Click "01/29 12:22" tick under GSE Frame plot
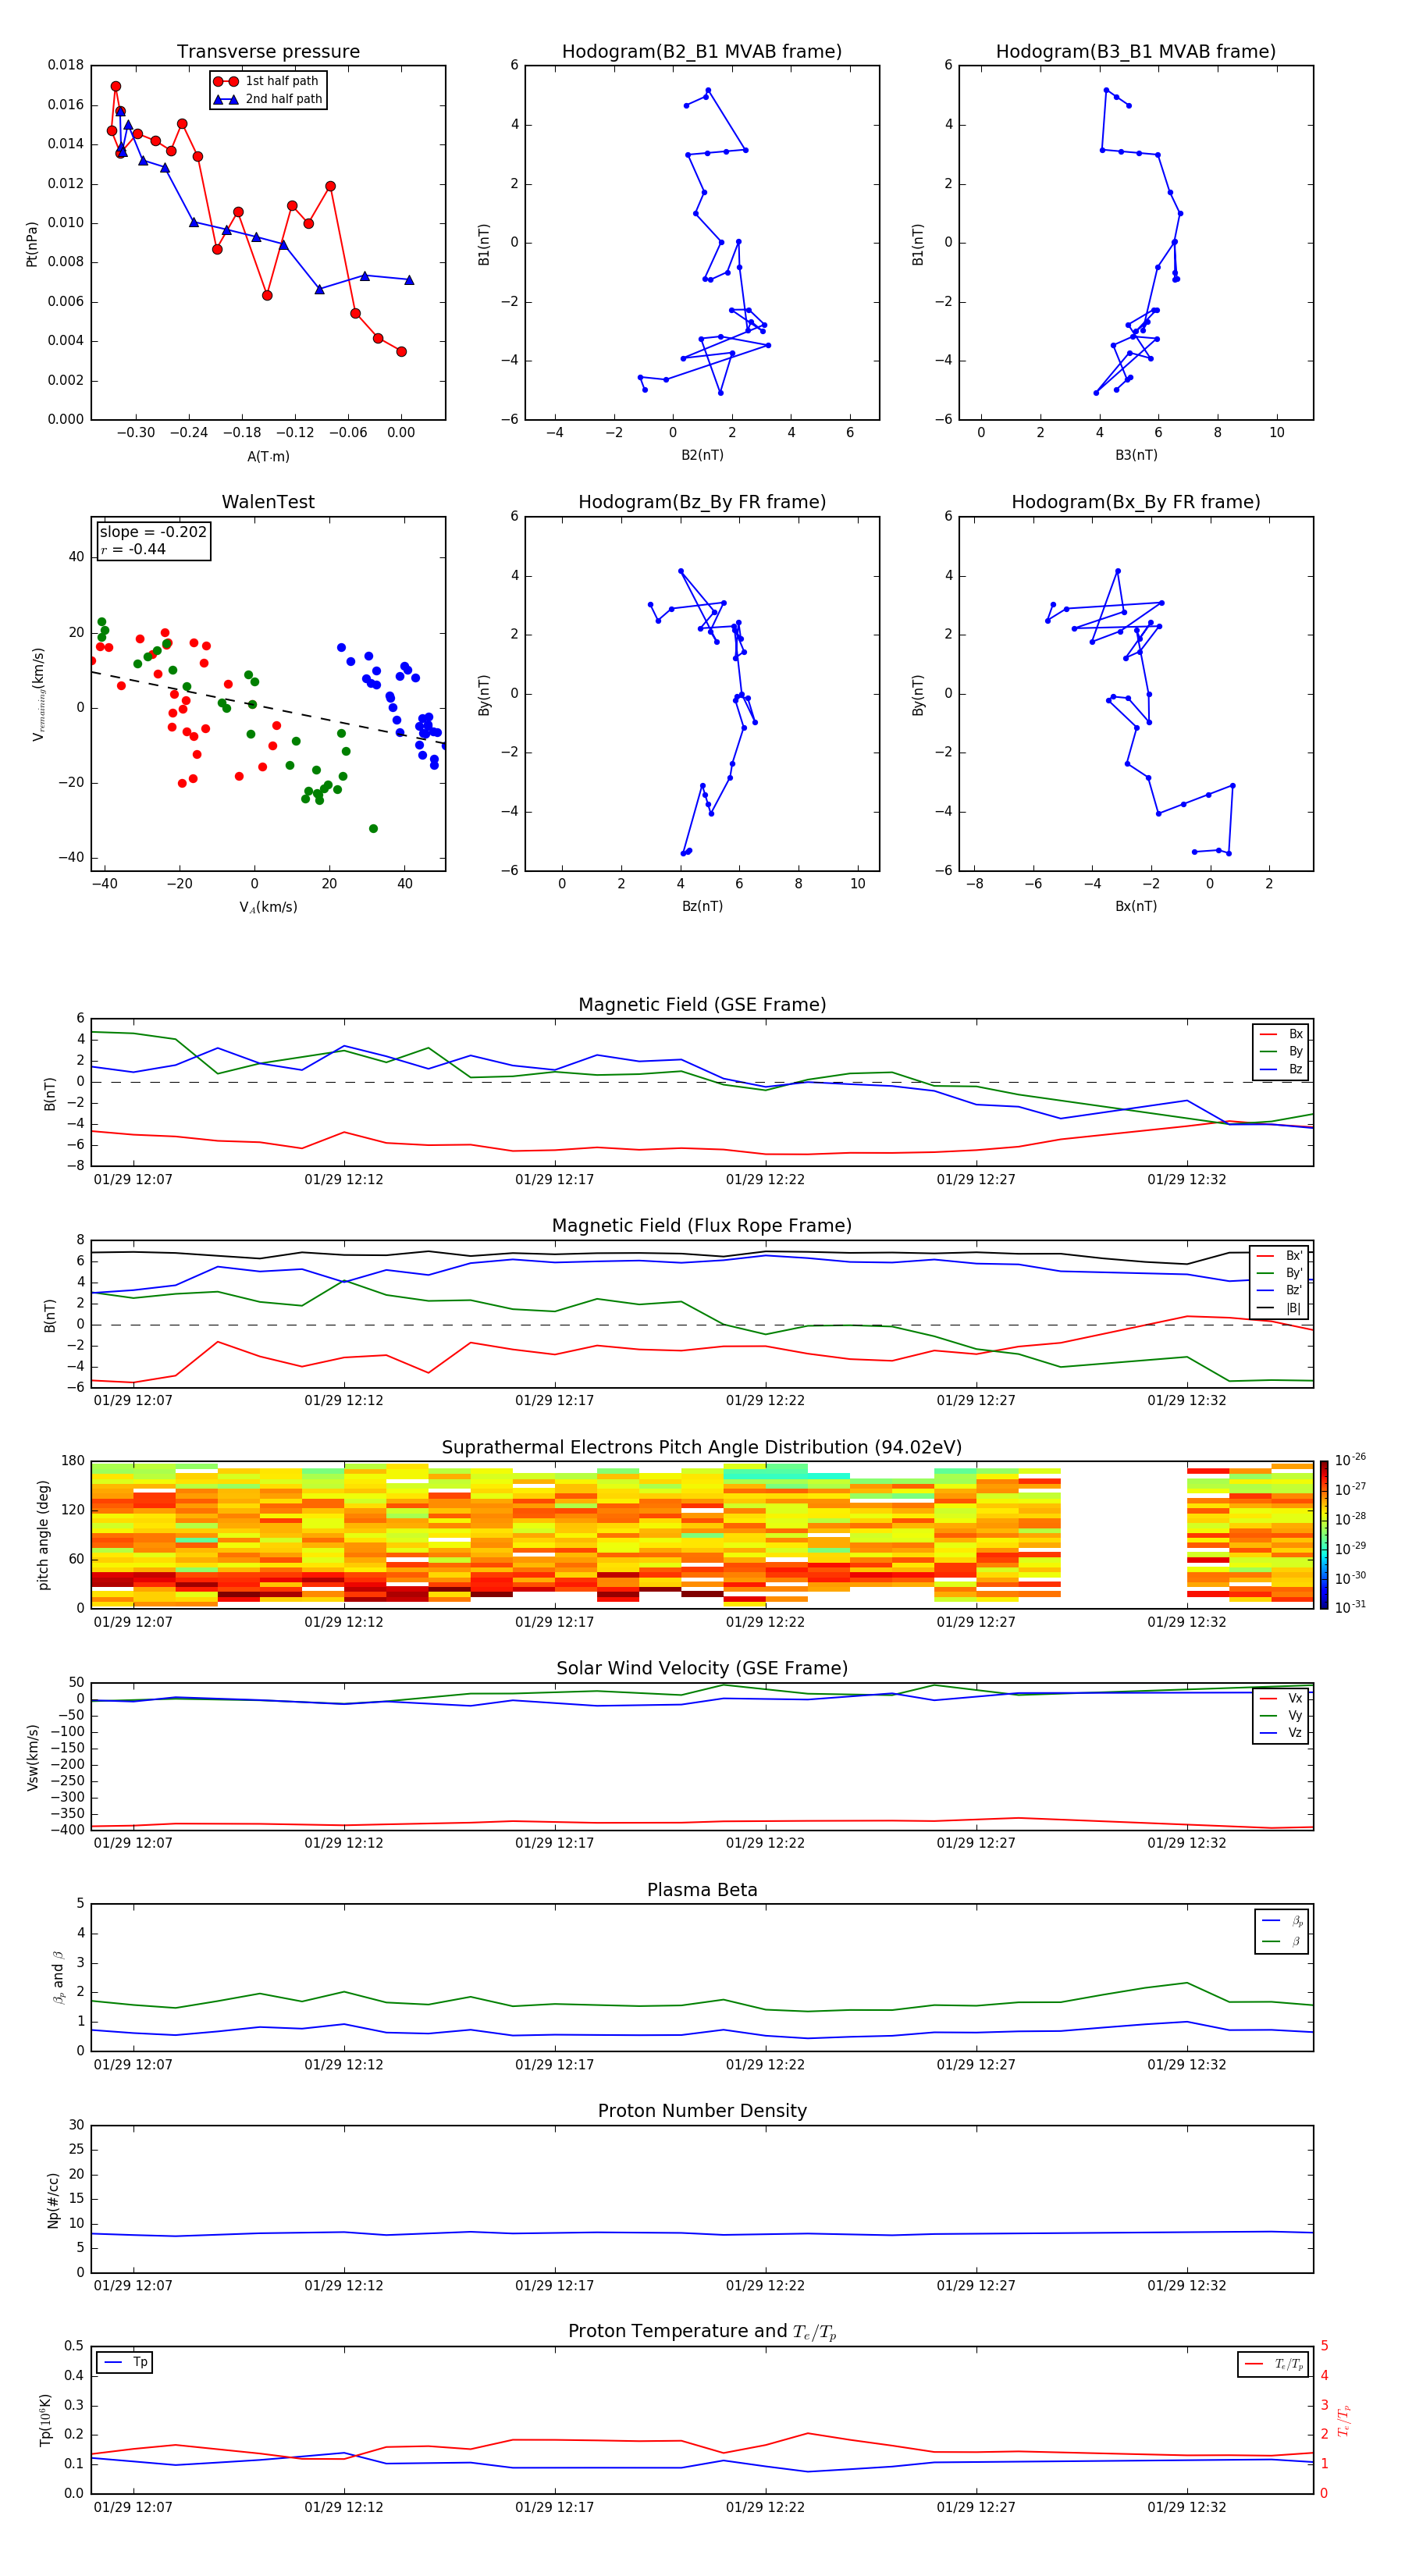 tap(765, 1179)
